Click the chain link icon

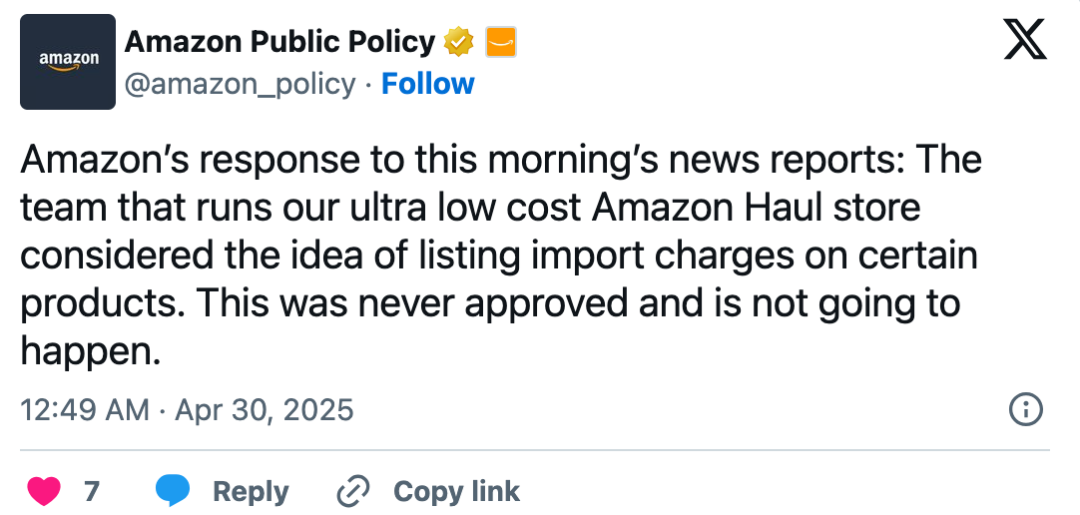coord(353,491)
